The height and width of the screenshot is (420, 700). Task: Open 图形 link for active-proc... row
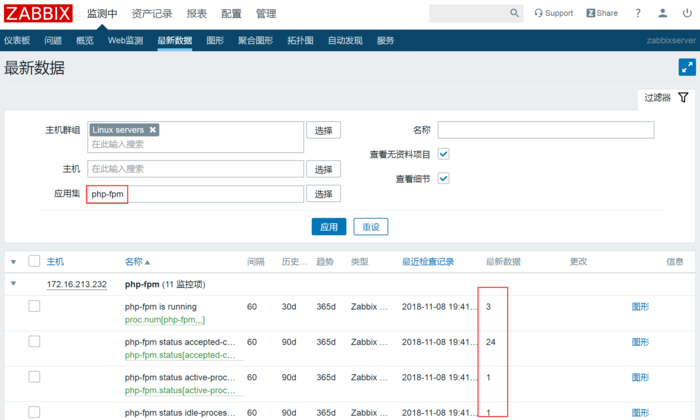coord(640,377)
